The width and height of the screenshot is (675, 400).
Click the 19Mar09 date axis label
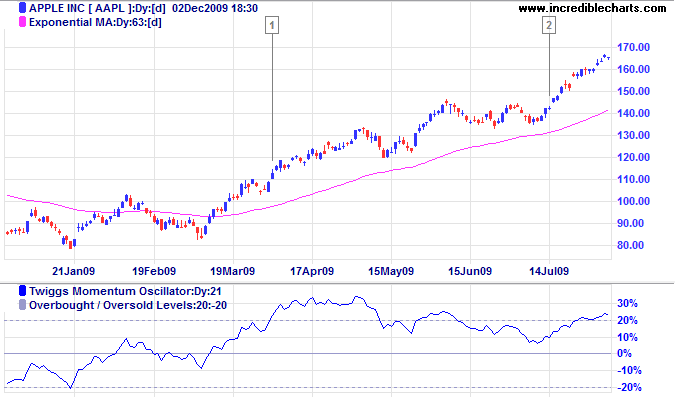tap(232, 271)
